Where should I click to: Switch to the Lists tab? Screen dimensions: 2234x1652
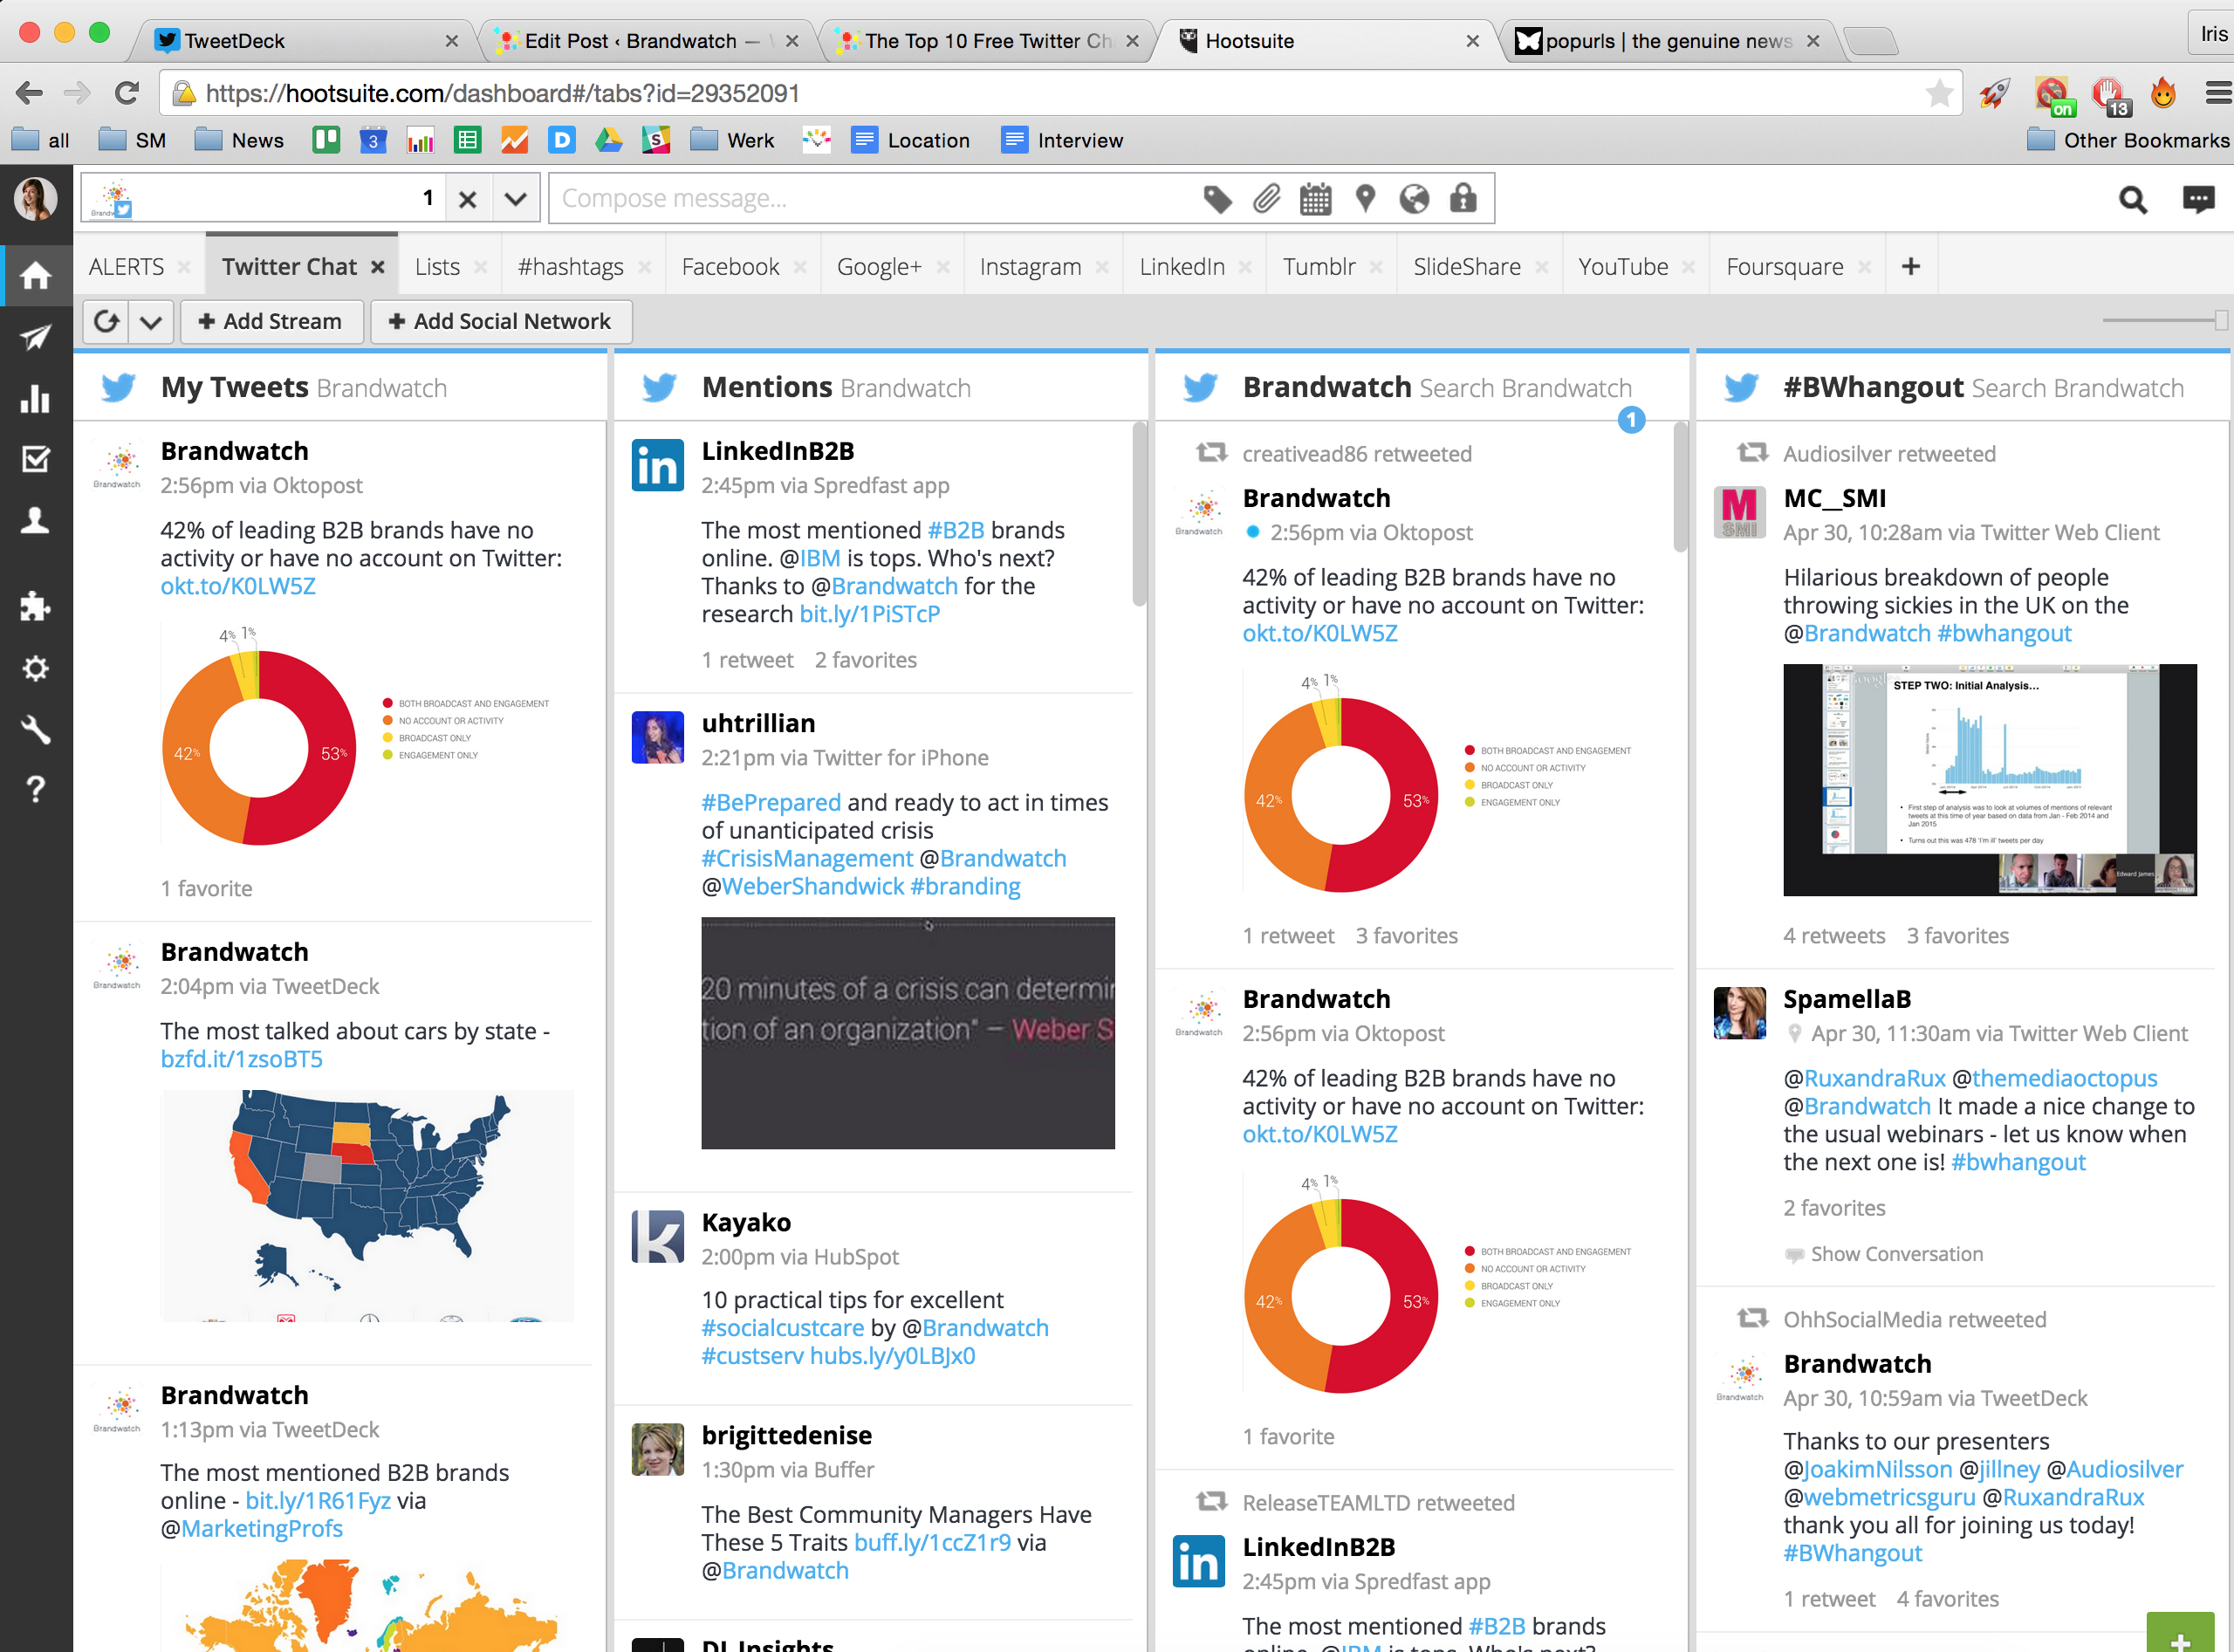(x=437, y=267)
